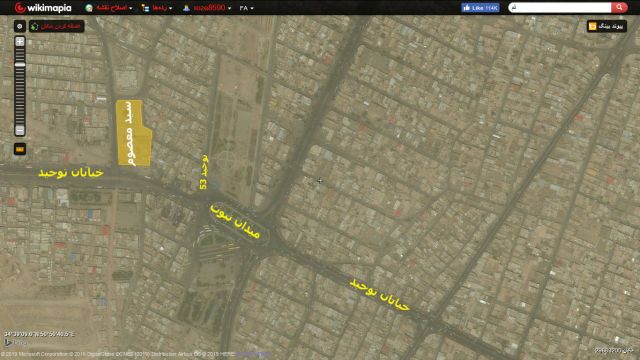Click the red search magnifier button
640x360 pixels.
[x=619, y=7]
